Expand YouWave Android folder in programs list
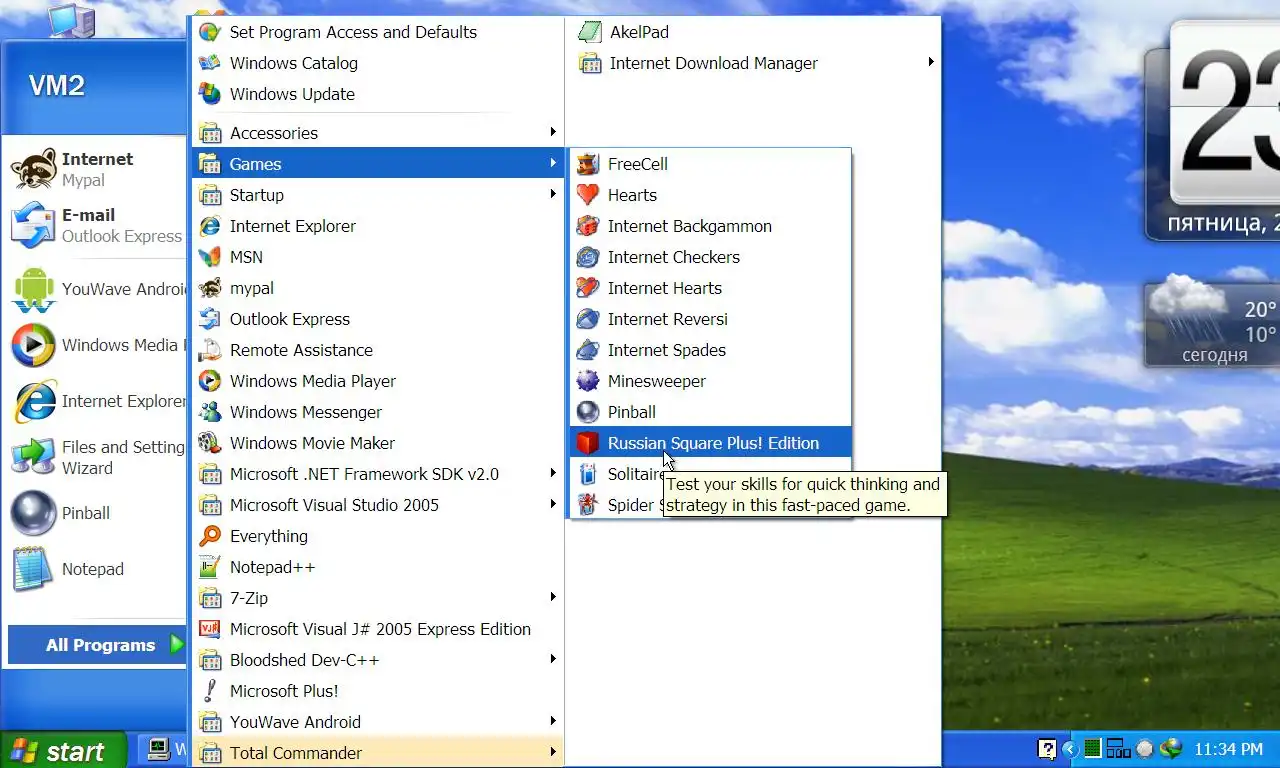This screenshot has width=1280, height=768. 378,722
